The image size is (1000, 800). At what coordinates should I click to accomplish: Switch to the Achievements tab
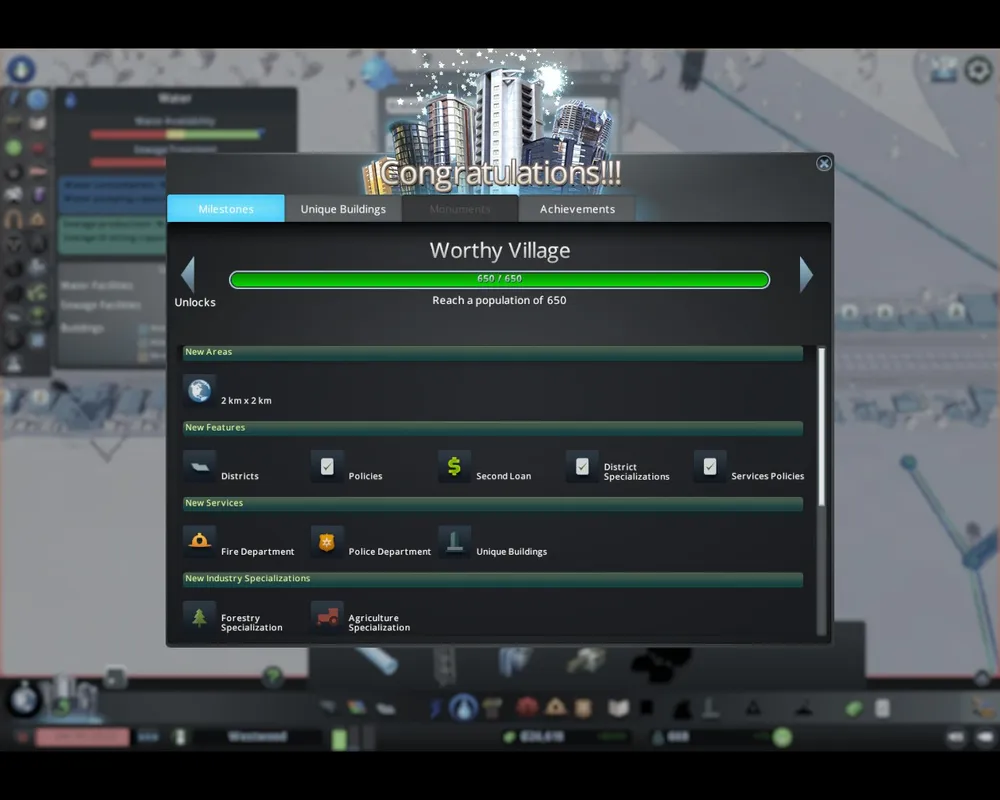click(577, 209)
